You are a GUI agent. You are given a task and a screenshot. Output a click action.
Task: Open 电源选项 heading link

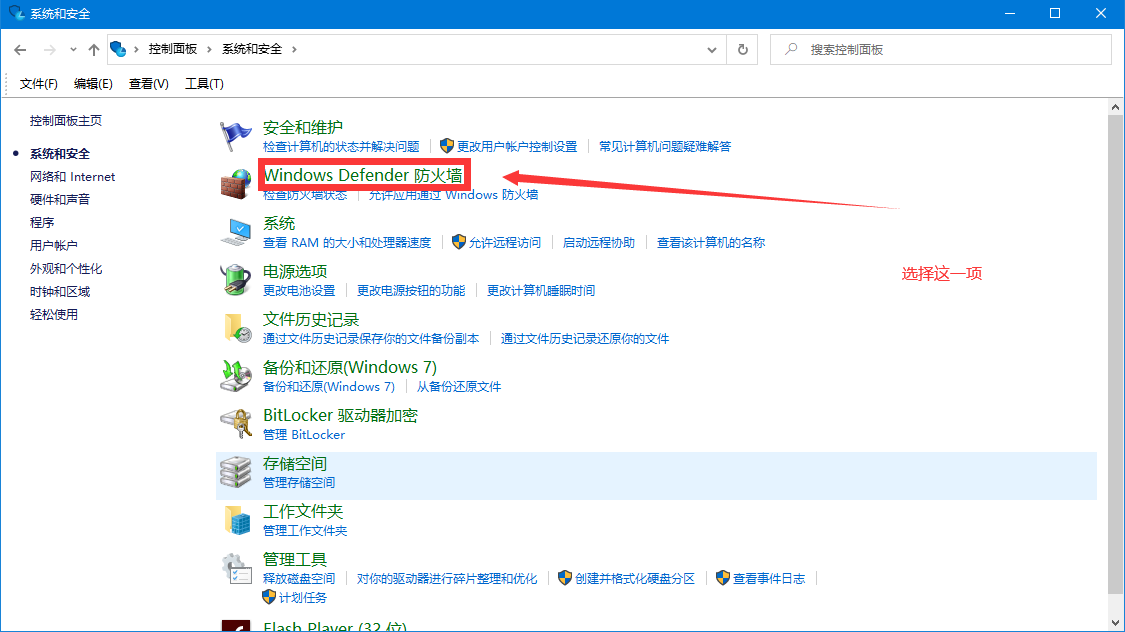[295, 271]
